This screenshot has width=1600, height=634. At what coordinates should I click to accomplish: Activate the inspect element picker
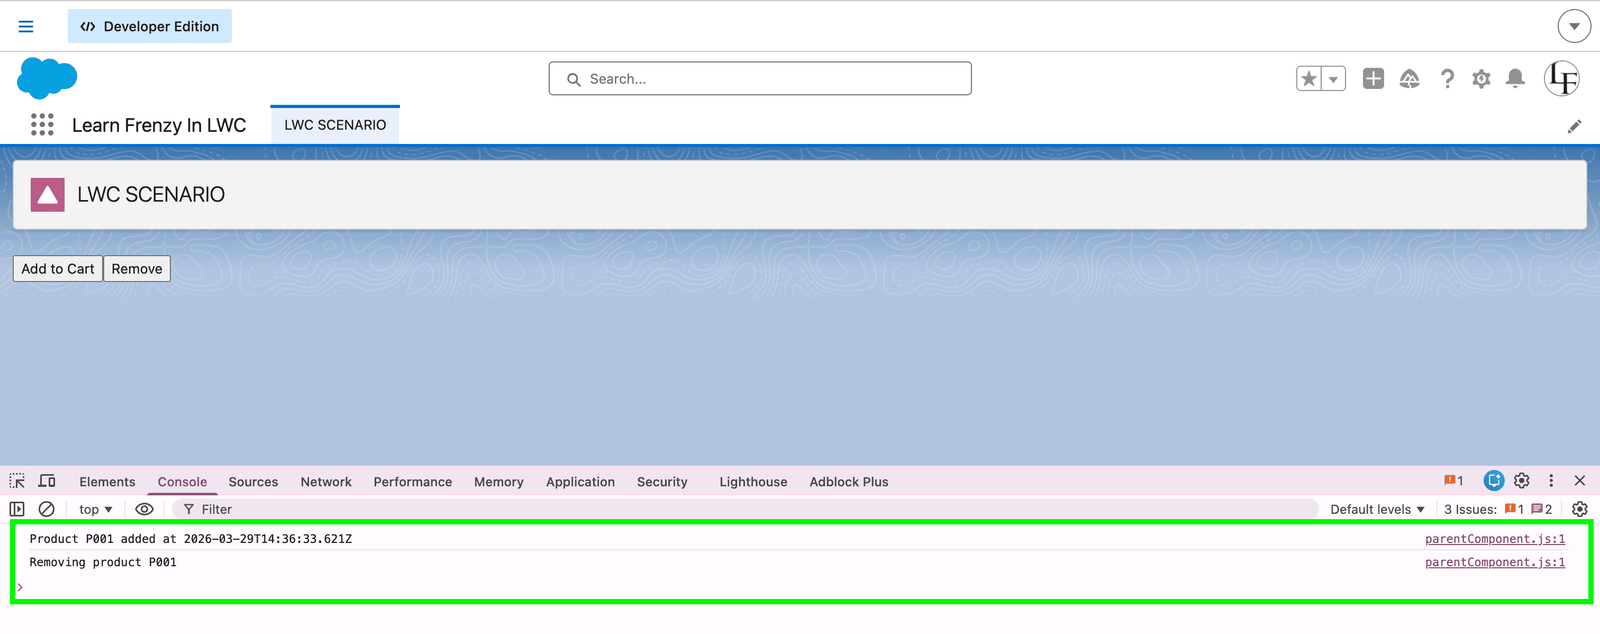point(17,481)
